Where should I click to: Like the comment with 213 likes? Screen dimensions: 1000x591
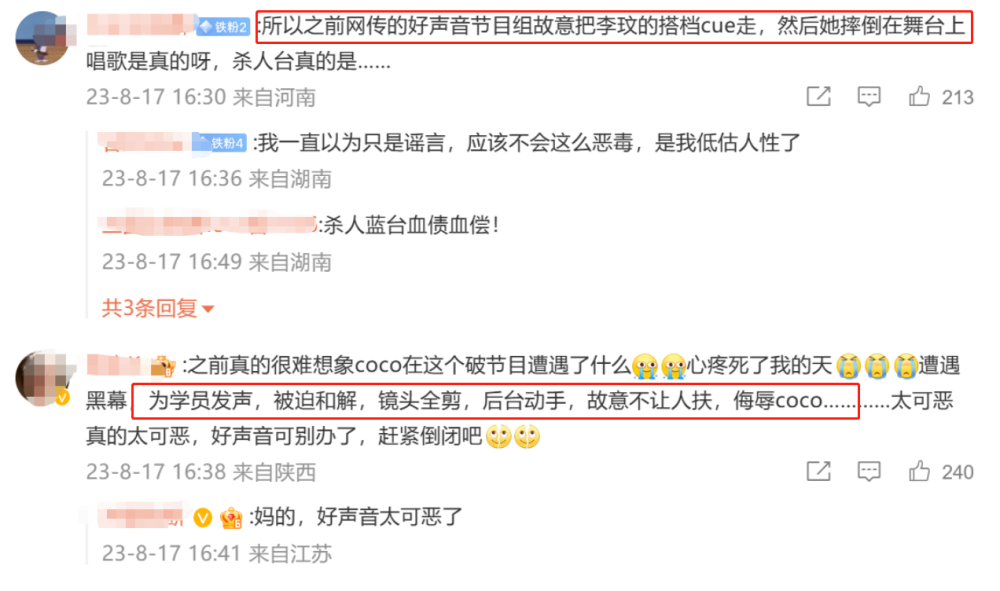(x=919, y=96)
